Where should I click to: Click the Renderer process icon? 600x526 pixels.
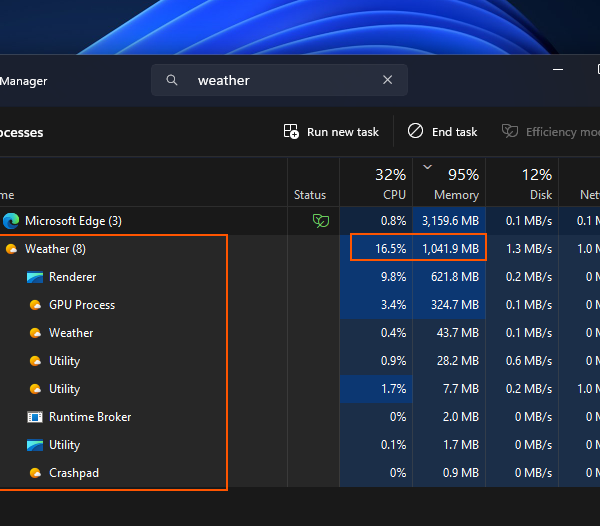pyautogui.click(x=35, y=277)
